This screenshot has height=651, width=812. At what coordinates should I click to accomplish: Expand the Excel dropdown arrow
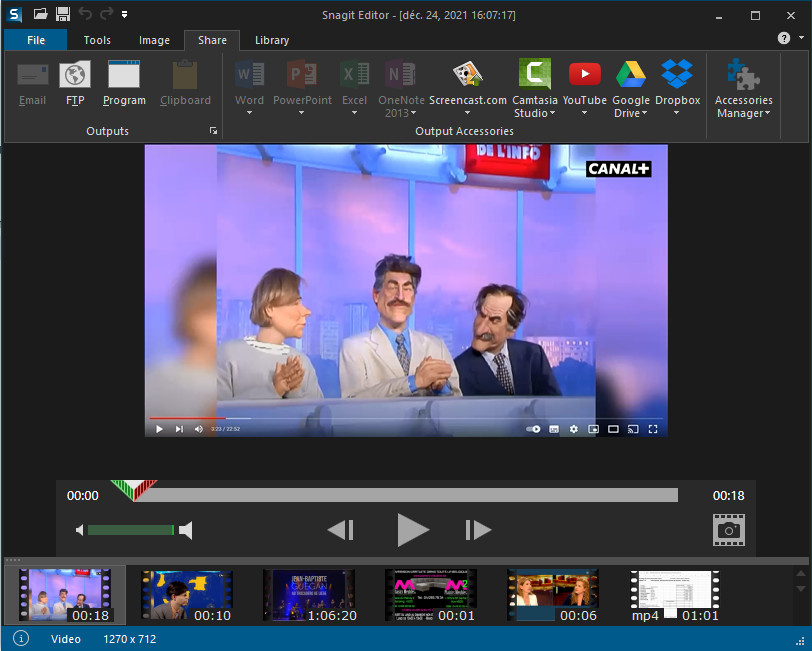354,113
